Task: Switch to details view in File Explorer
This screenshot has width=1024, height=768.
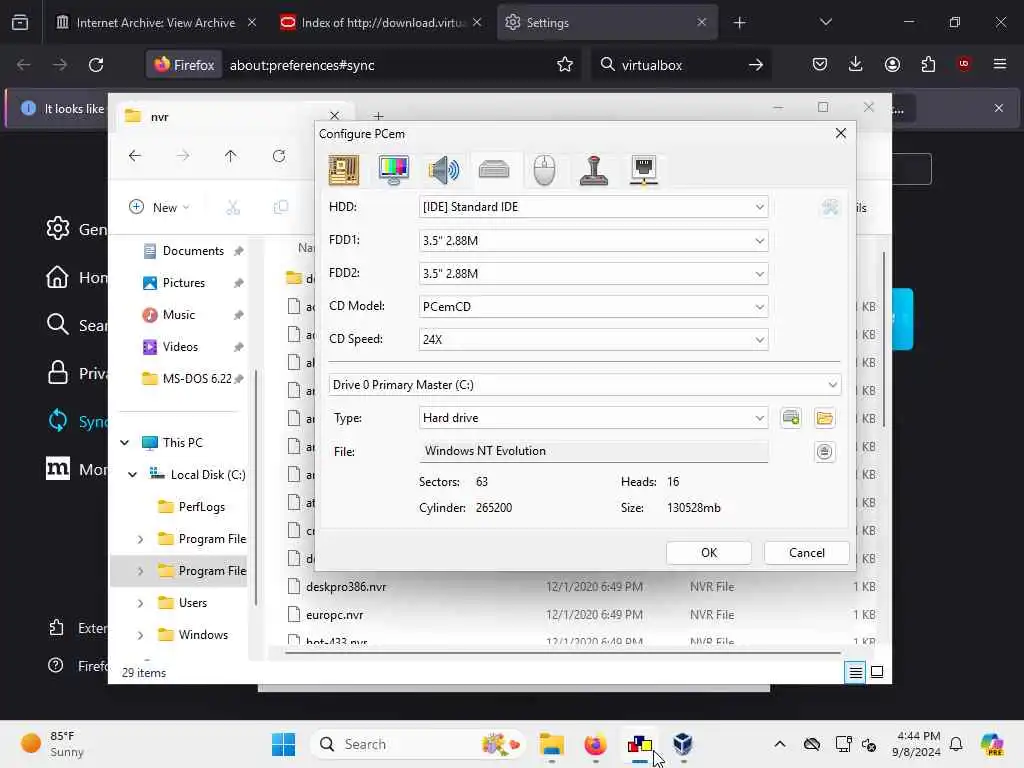Action: click(x=856, y=672)
